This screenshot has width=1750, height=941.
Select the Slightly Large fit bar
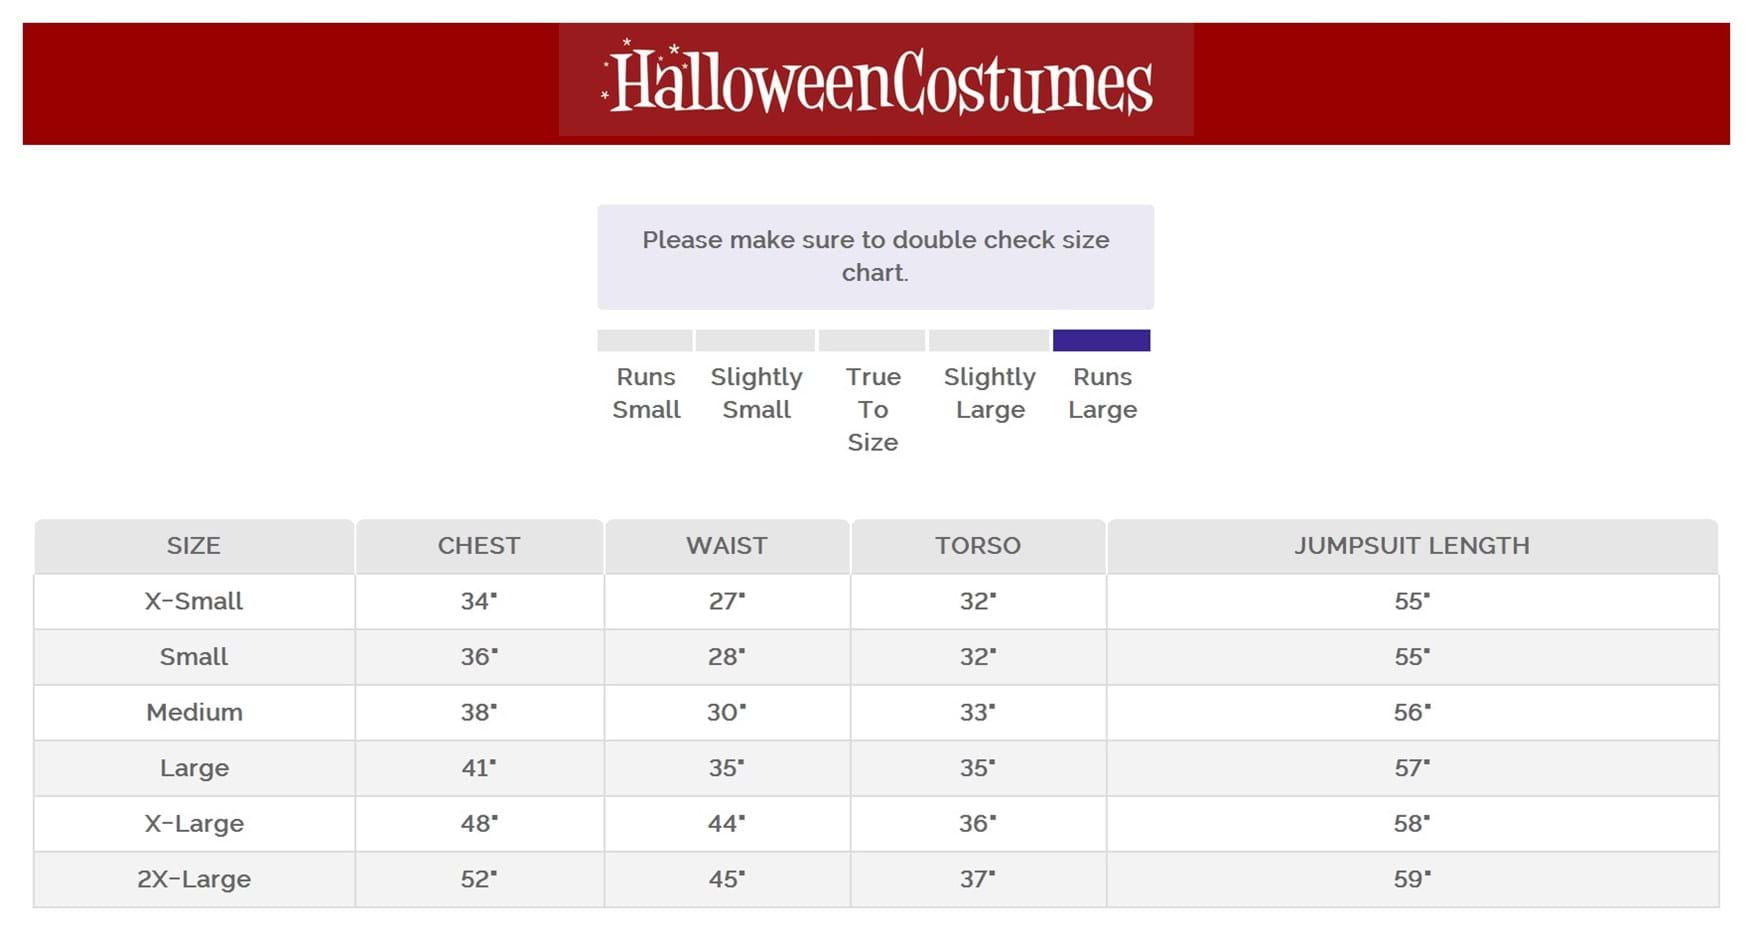[x=989, y=340]
